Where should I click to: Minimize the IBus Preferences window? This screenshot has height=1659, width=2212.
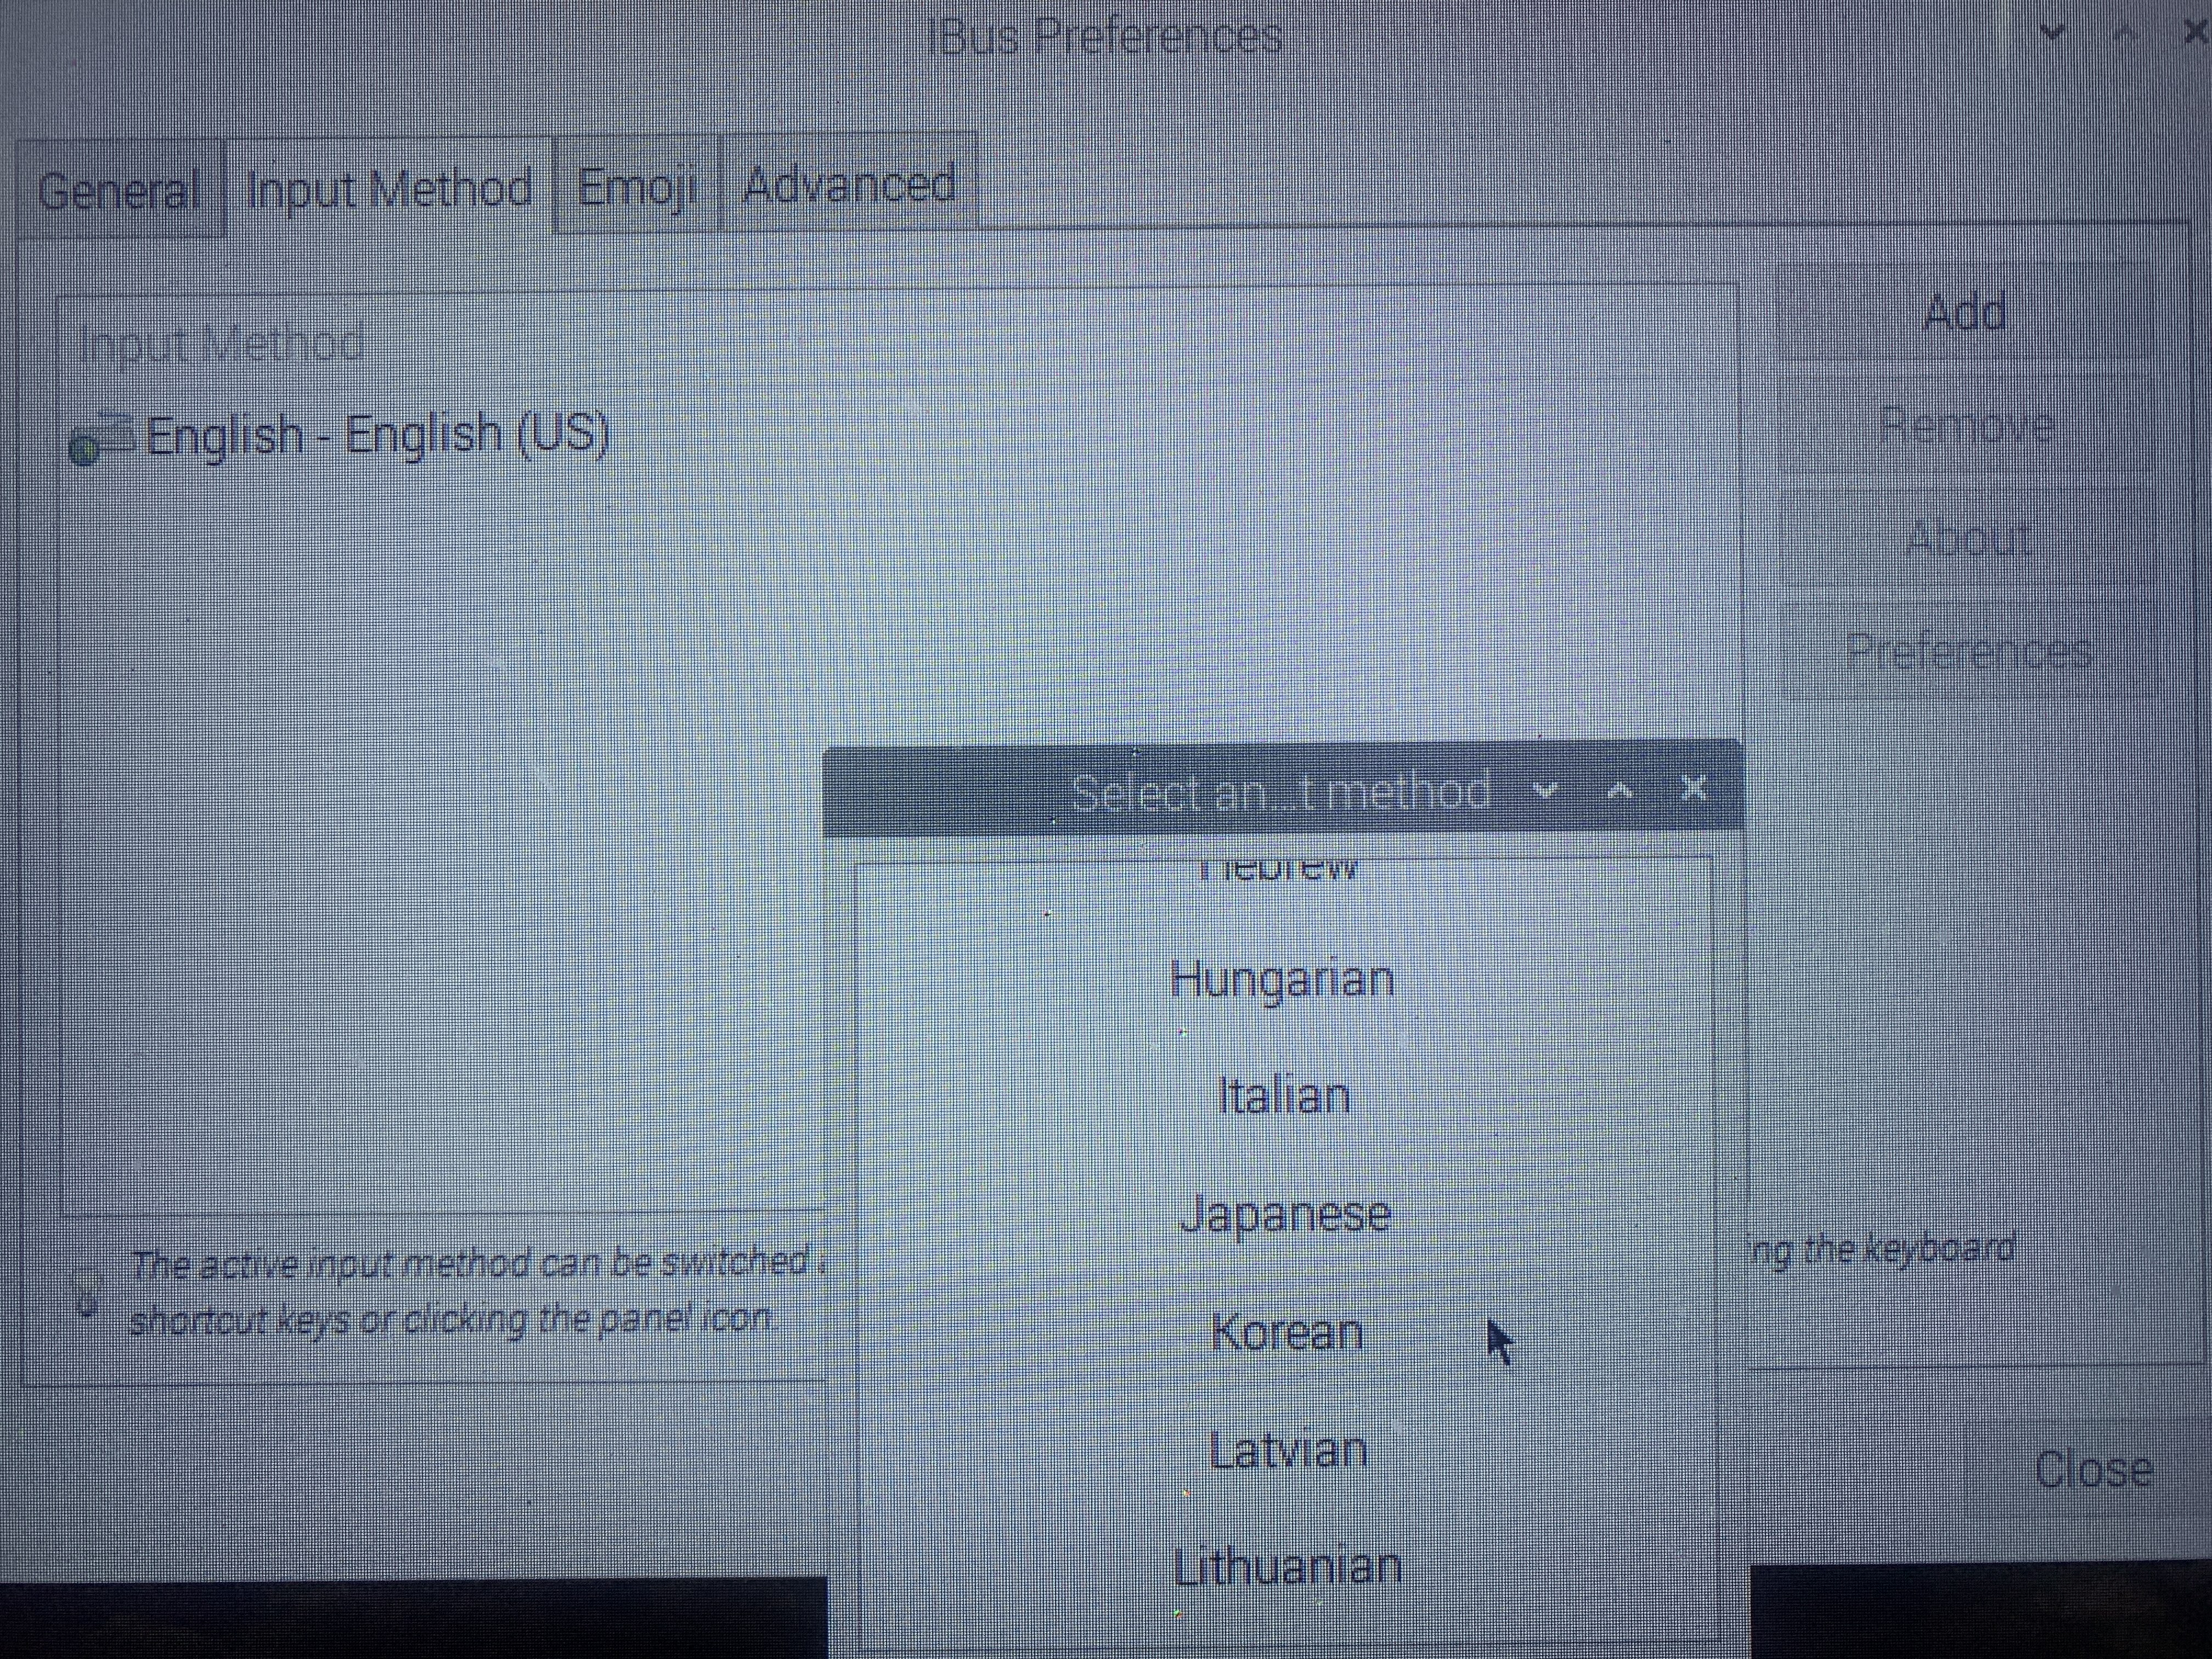(x=2052, y=32)
